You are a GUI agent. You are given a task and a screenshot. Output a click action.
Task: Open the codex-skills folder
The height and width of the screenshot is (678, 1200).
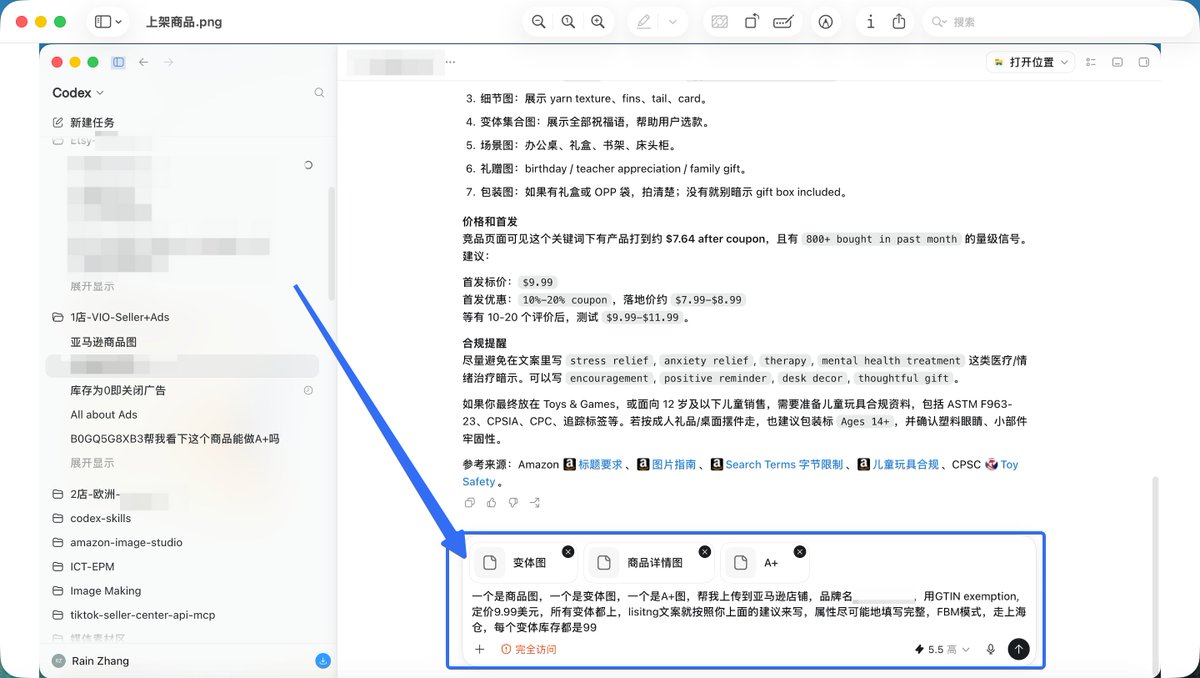pos(91,518)
